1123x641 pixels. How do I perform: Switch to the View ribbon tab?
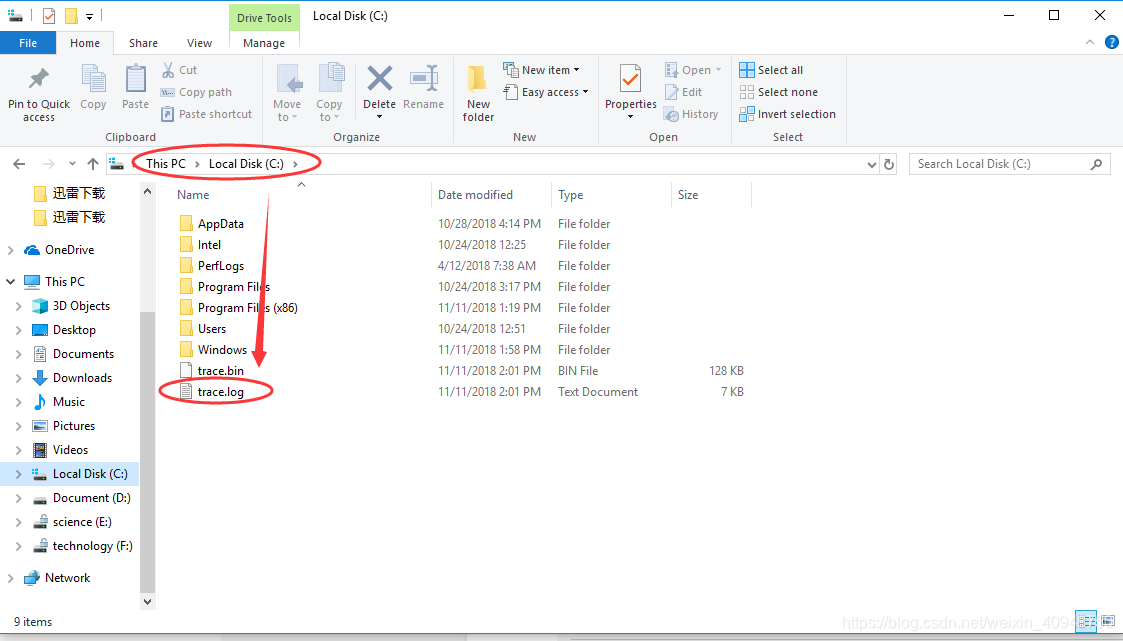(199, 43)
